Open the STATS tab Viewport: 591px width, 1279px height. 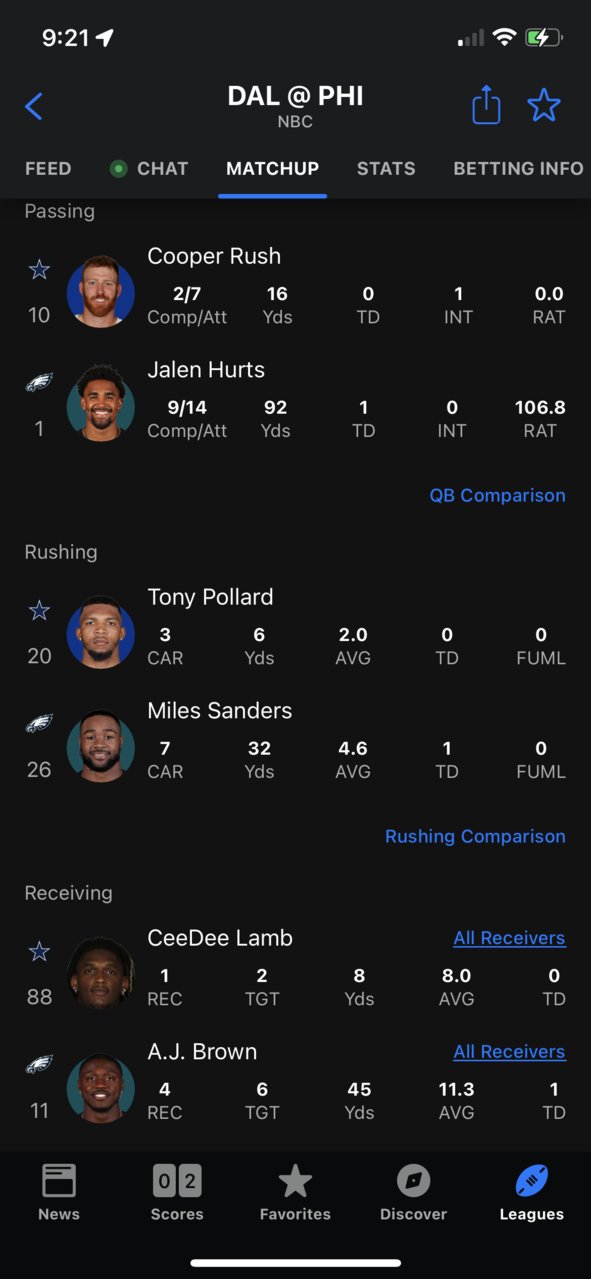click(x=386, y=168)
